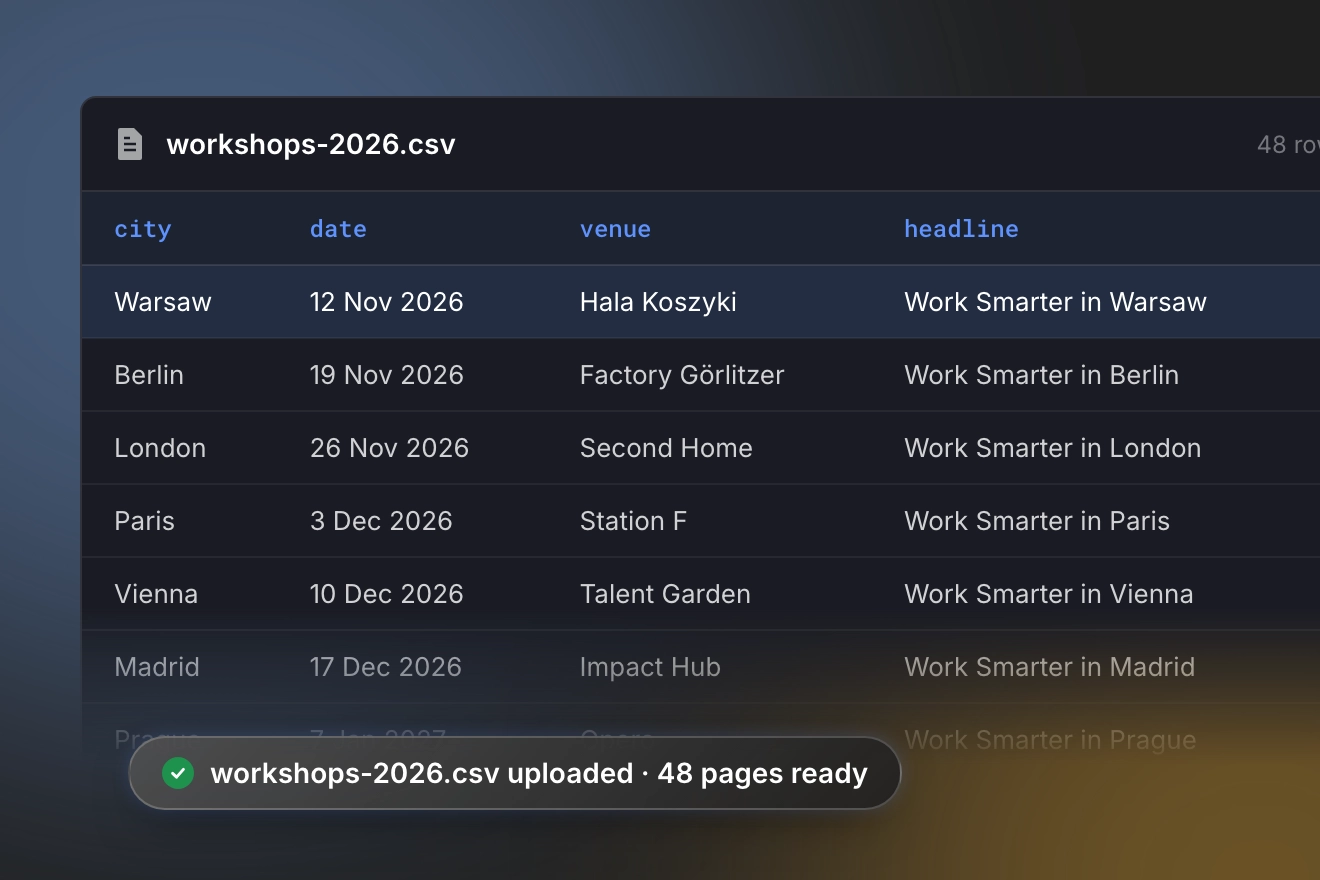Click headline Work Smarter in Prague
Viewport: 1320px width, 880px height.
[1050, 740]
